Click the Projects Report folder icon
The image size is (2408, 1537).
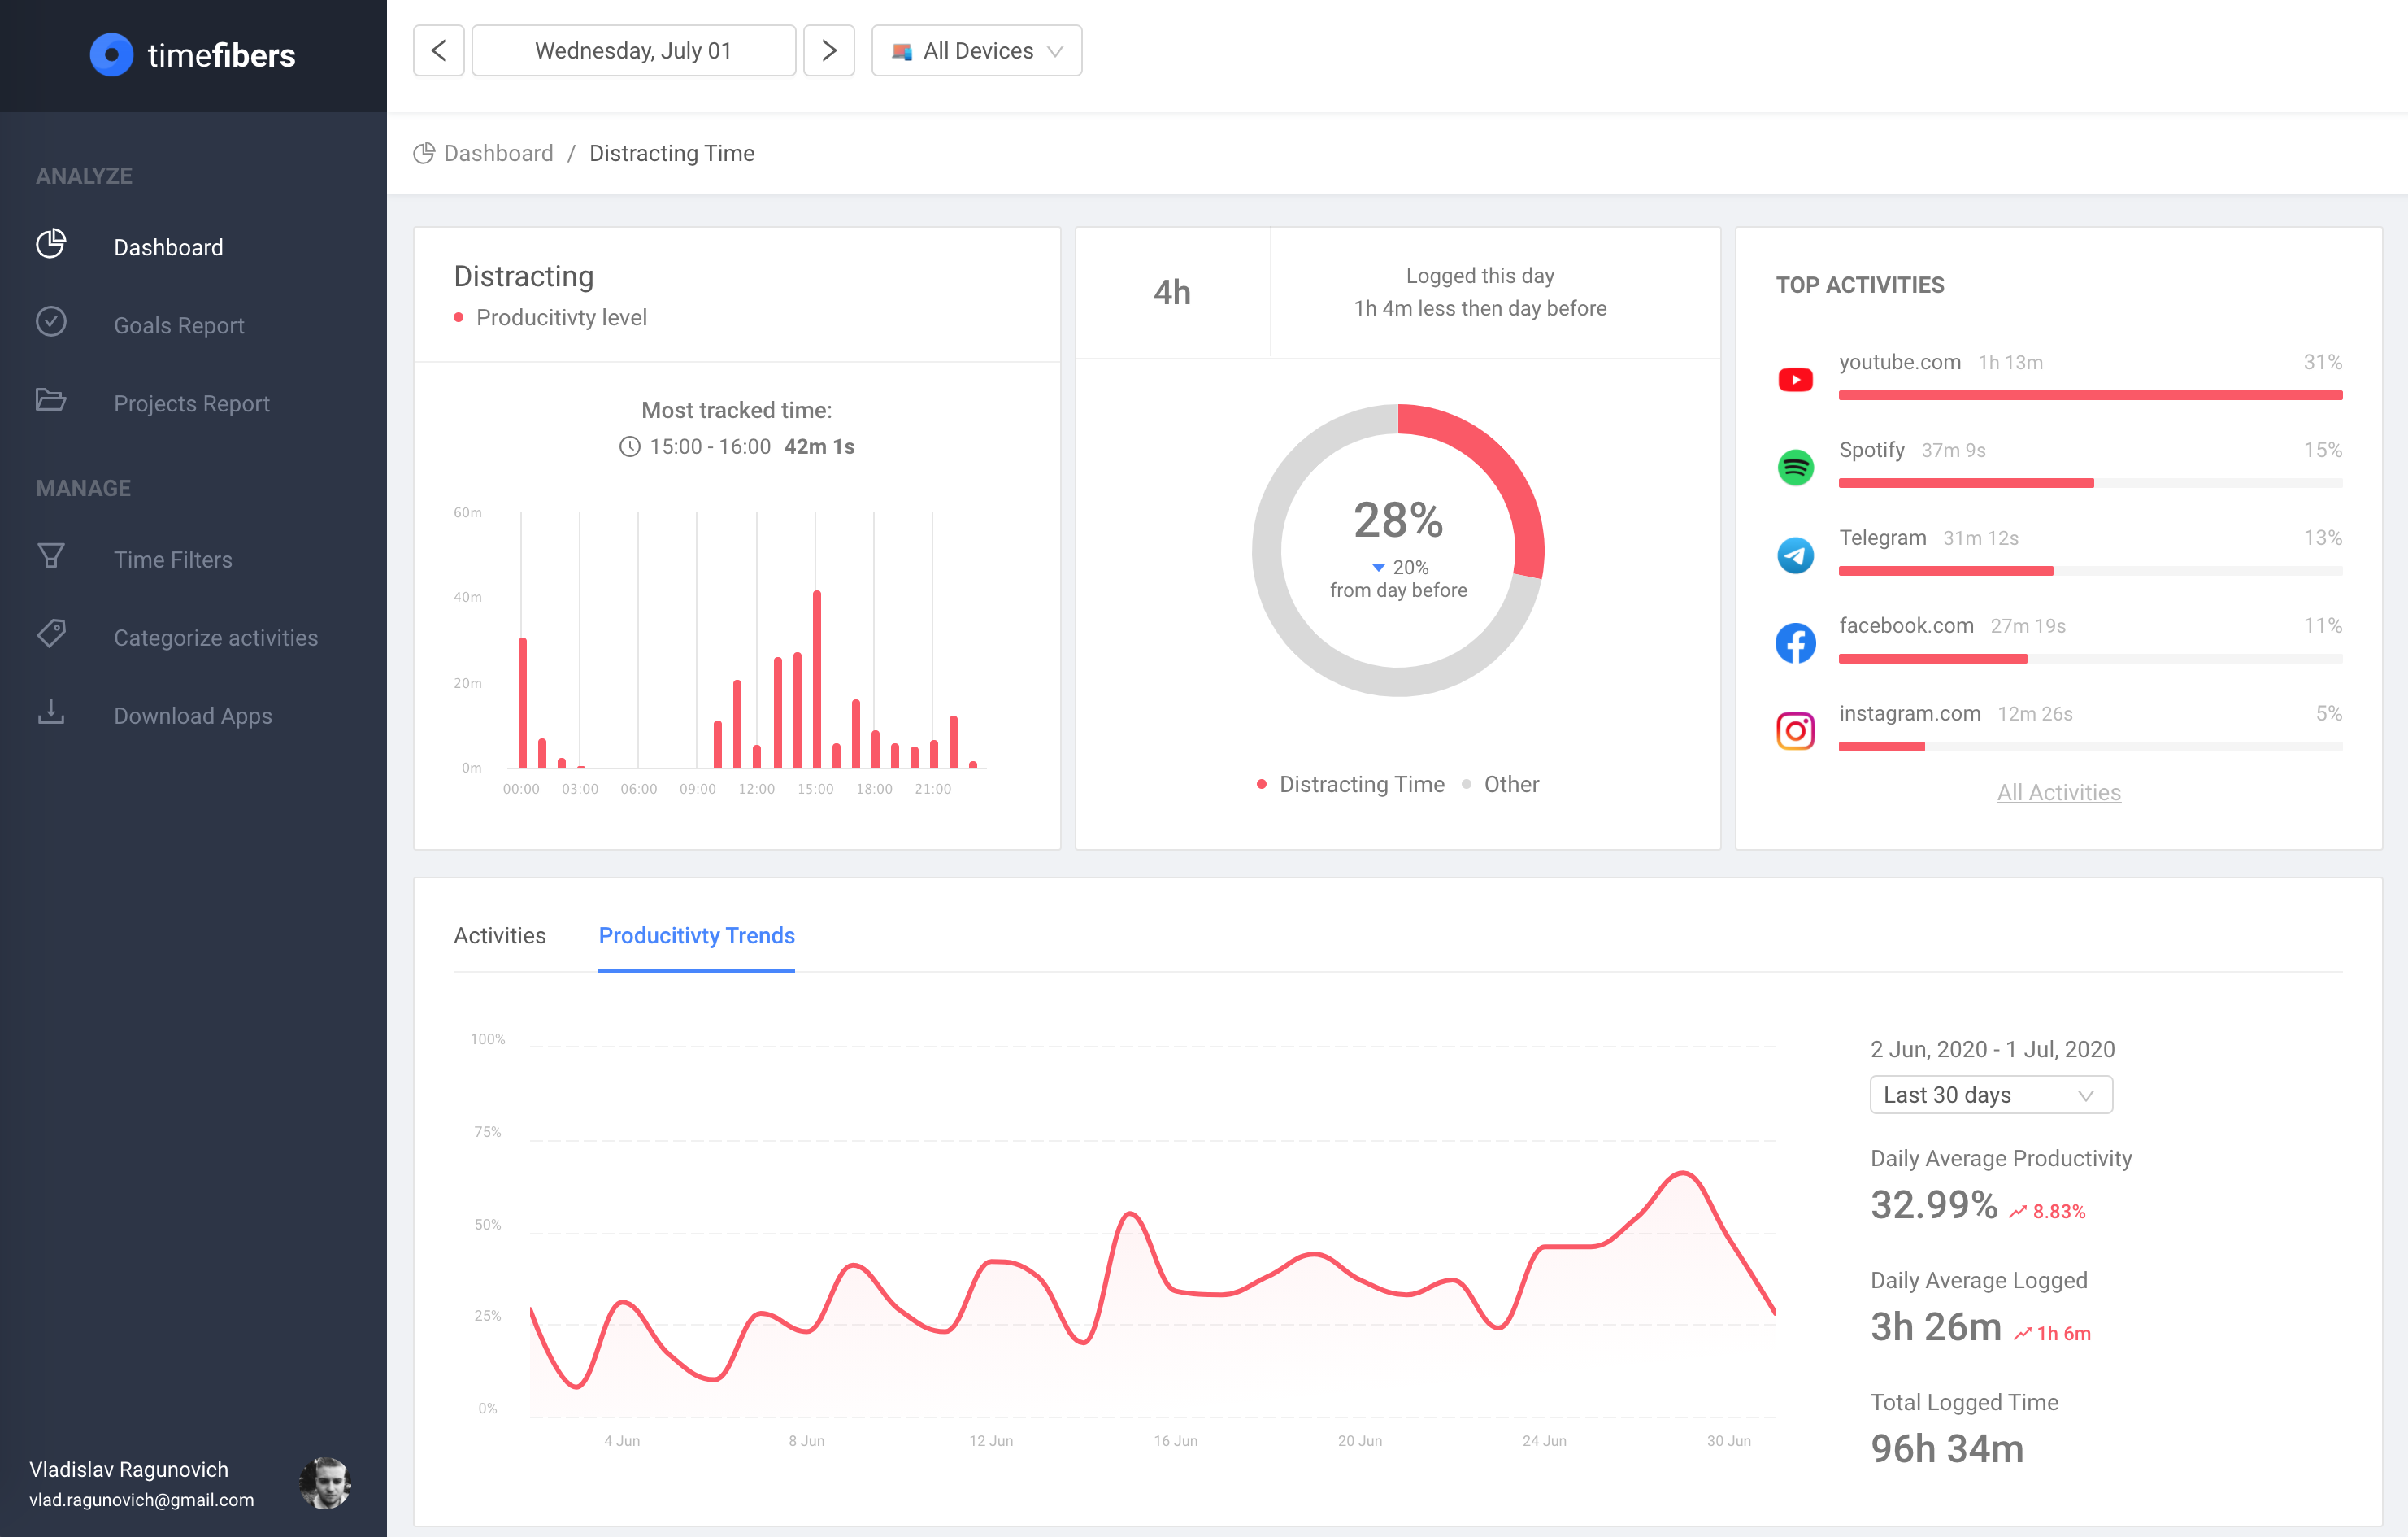[51, 400]
